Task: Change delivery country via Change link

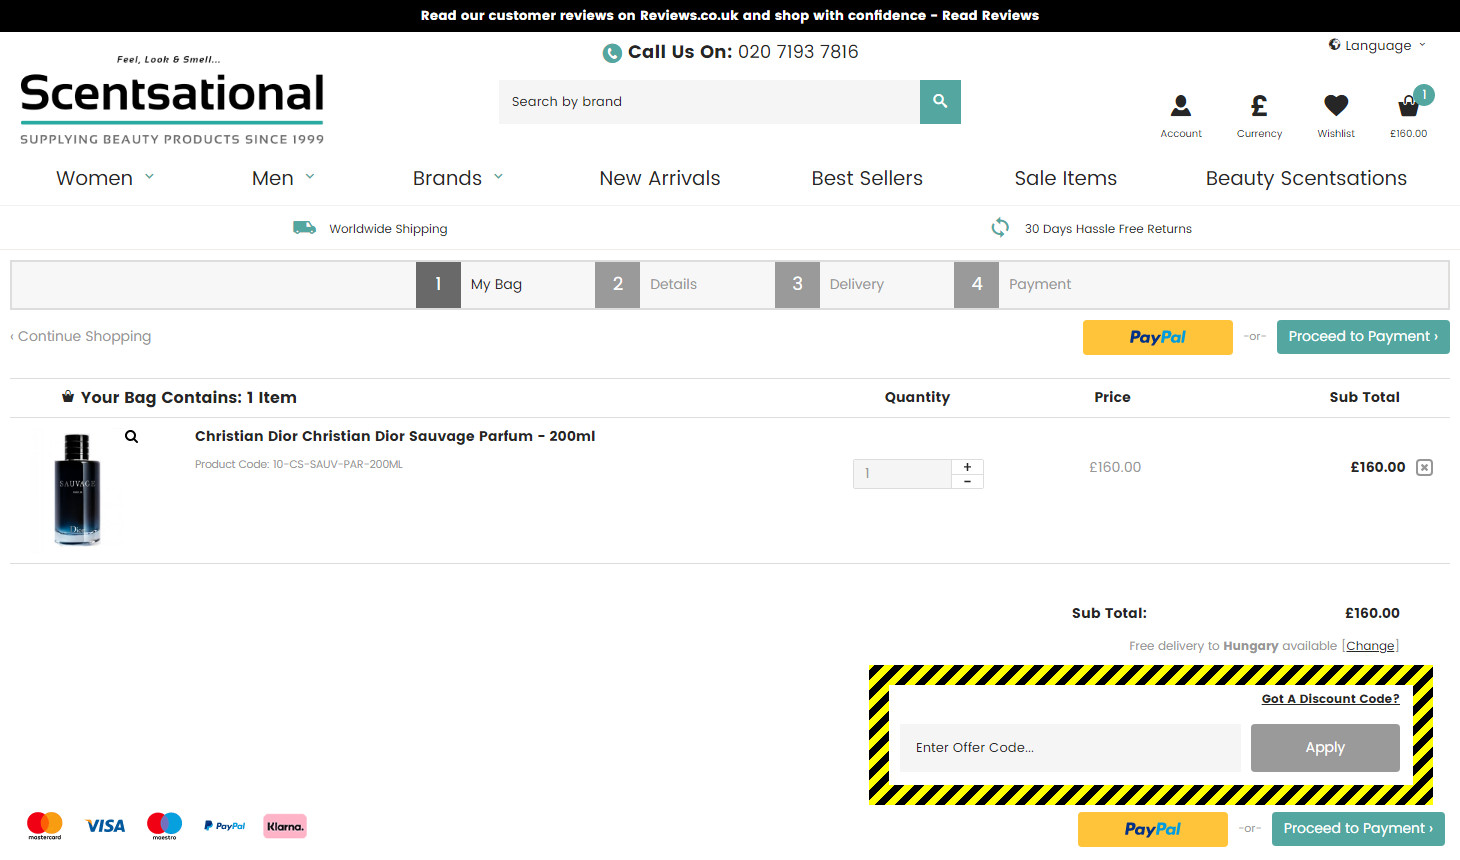Action: 1370,646
